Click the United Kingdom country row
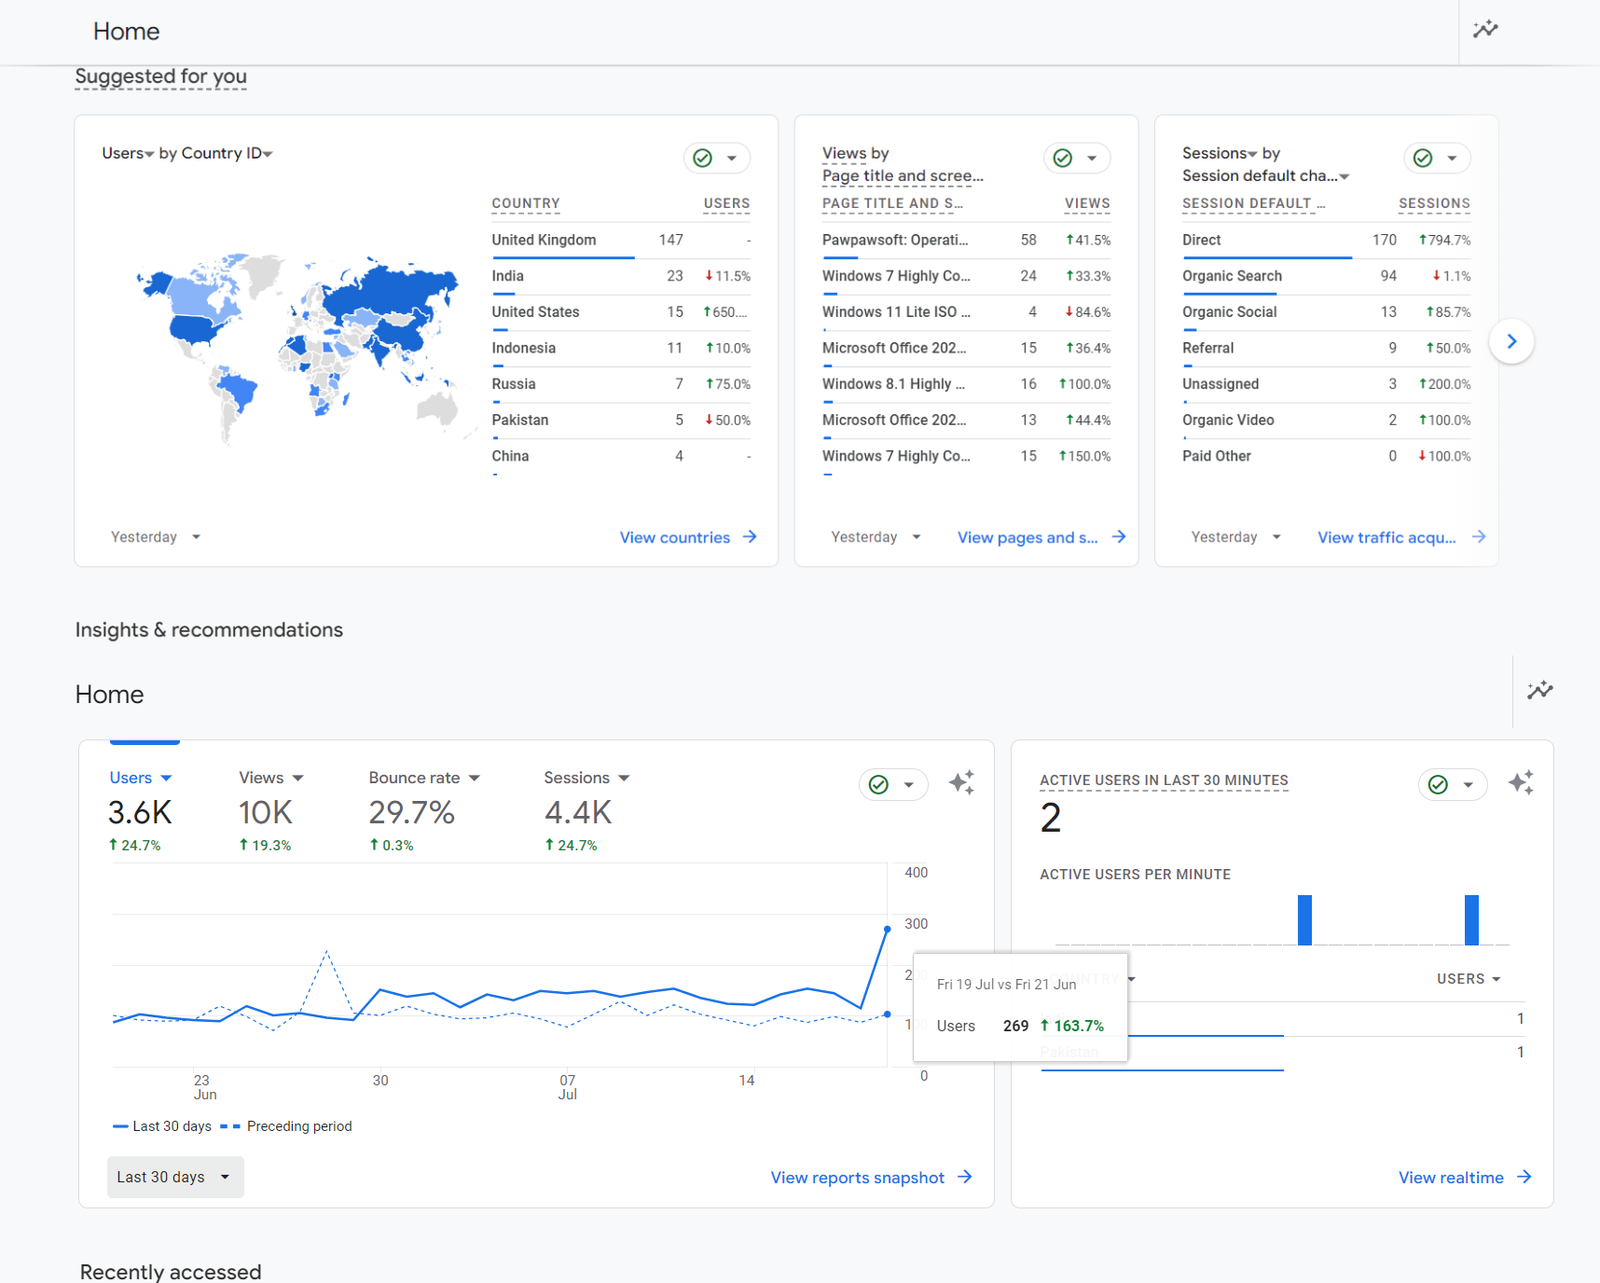The width and height of the screenshot is (1600, 1283). [x=621, y=240]
